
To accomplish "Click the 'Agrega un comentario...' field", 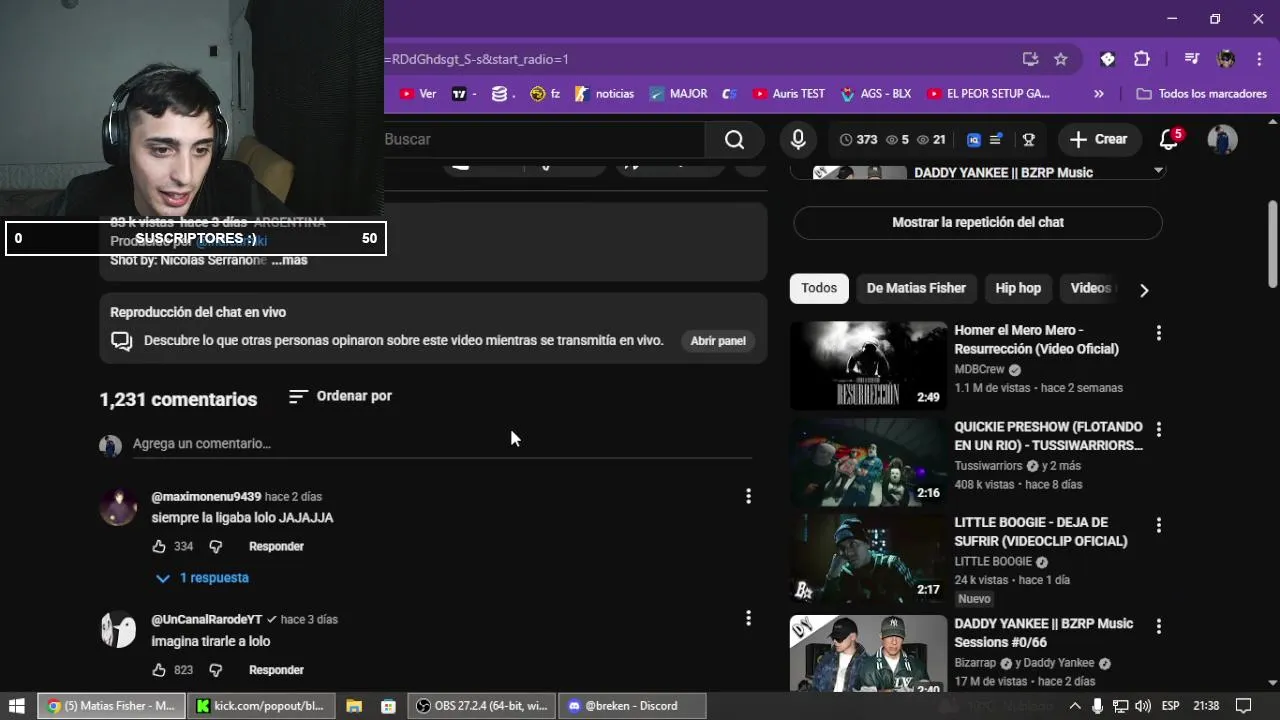I will pos(442,444).
